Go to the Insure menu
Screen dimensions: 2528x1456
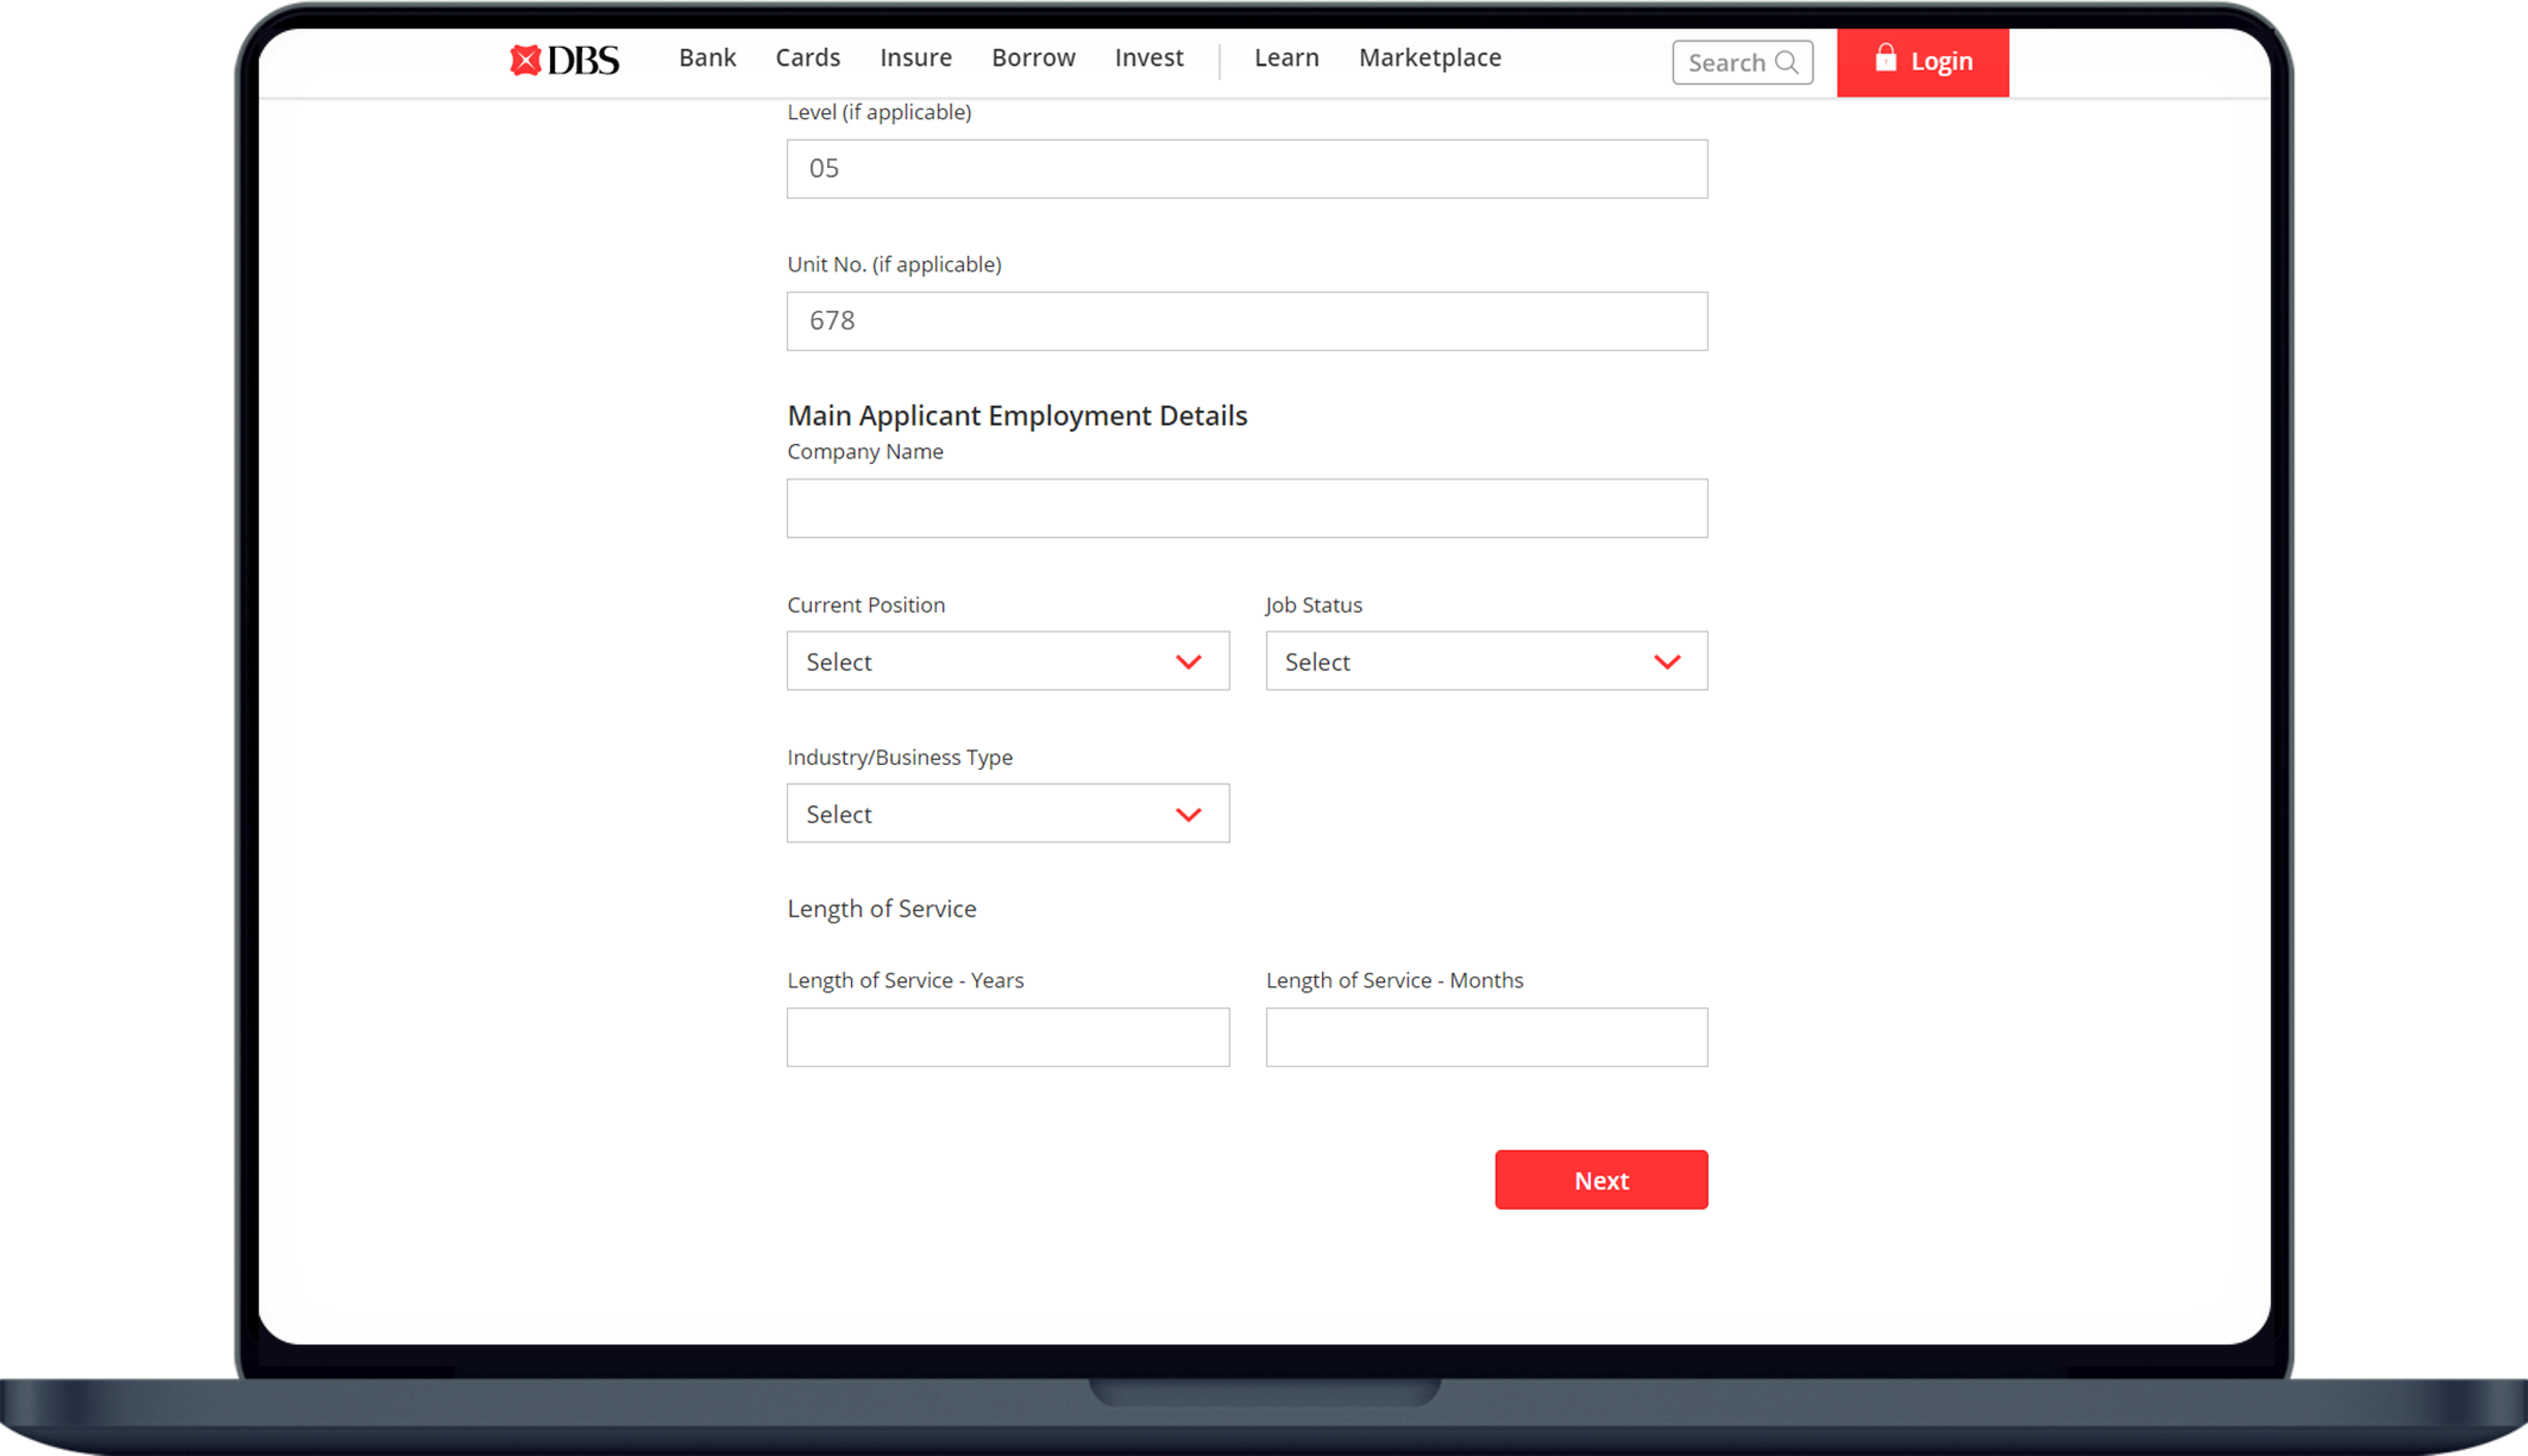[x=915, y=58]
